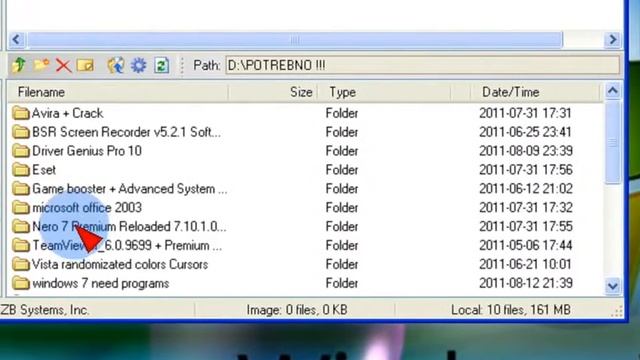The height and width of the screenshot is (360, 640).
Task: Click 'Folder' type cell in Driver Genius row
Action: [x=342, y=151]
